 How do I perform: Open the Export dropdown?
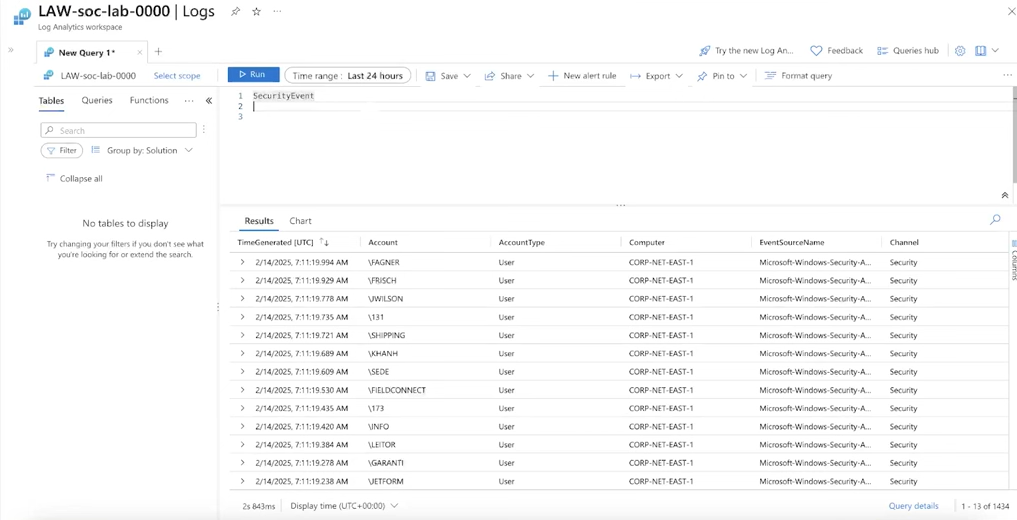click(656, 76)
